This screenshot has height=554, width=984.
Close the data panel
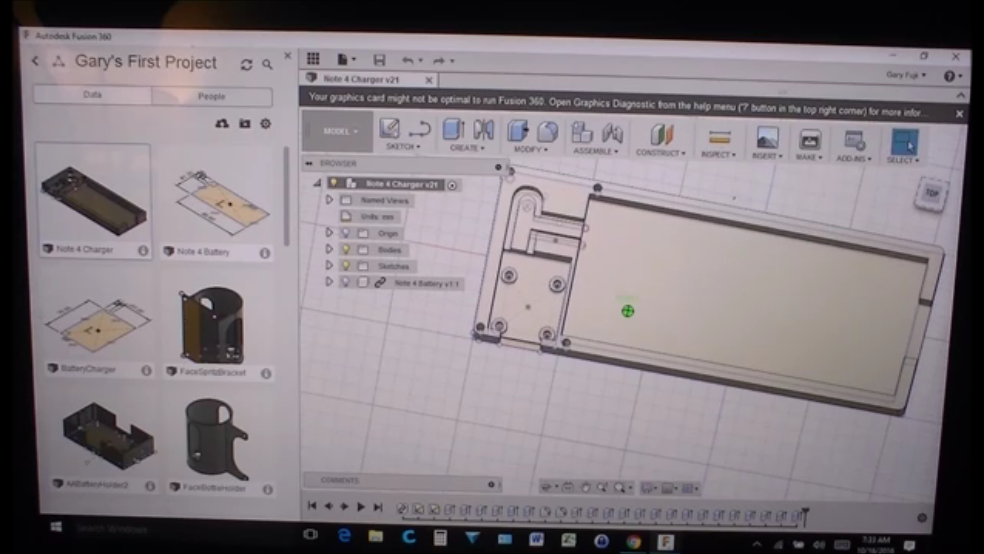pos(287,55)
